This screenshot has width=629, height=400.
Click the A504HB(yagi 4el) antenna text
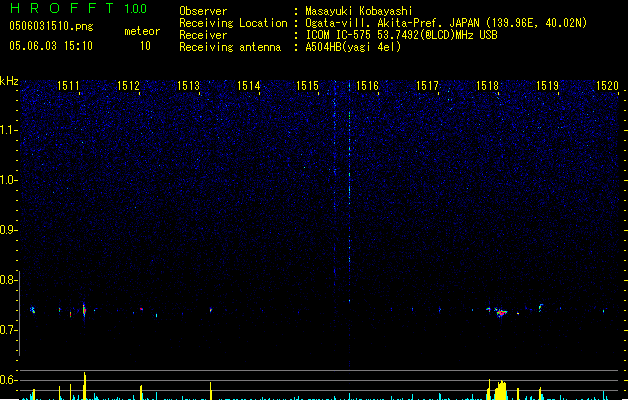pos(353,47)
